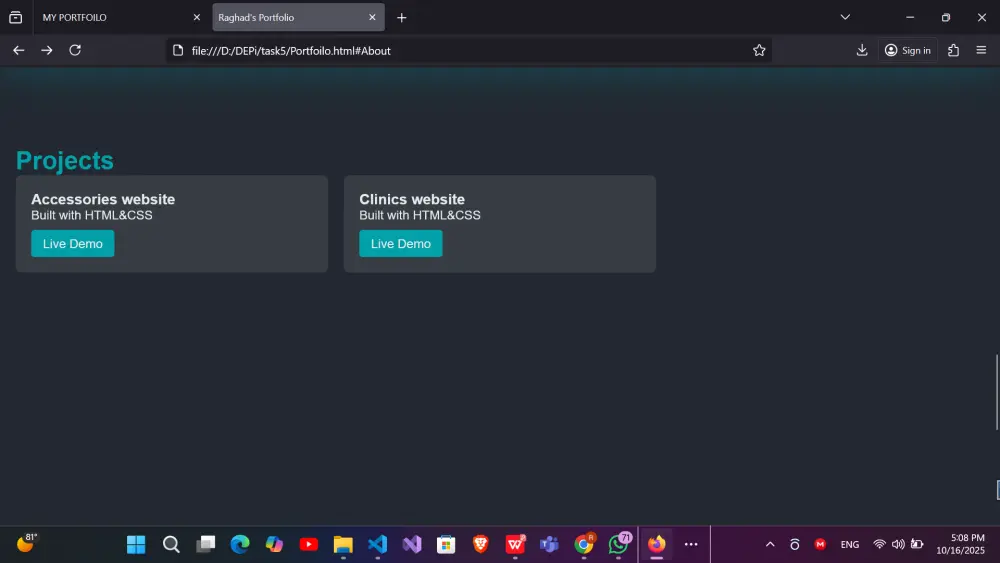Click the Firefox icon on the taskbar
This screenshot has height=563, width=1000.
[x=657, y=545]
